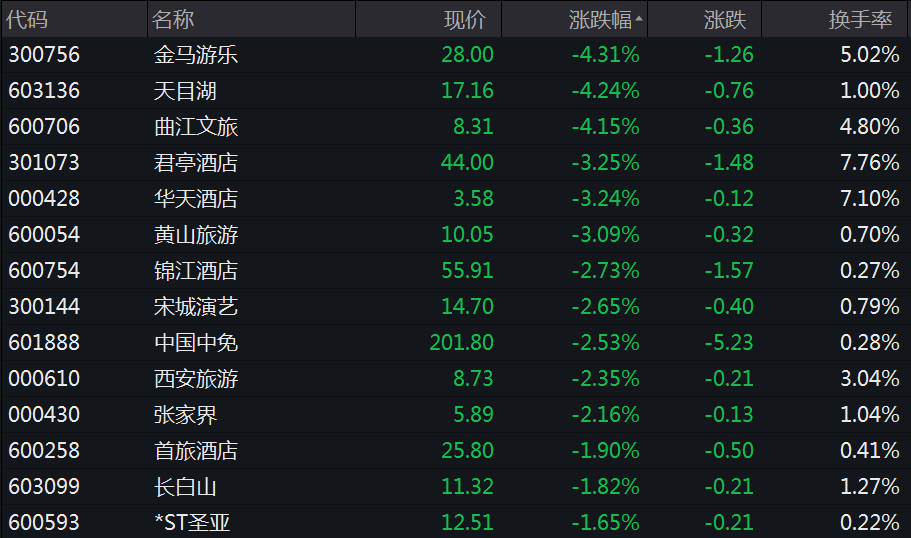Viewport: 911px width, 538px height.
Task: Select the -4.24% change value
Action: (605, 91)
